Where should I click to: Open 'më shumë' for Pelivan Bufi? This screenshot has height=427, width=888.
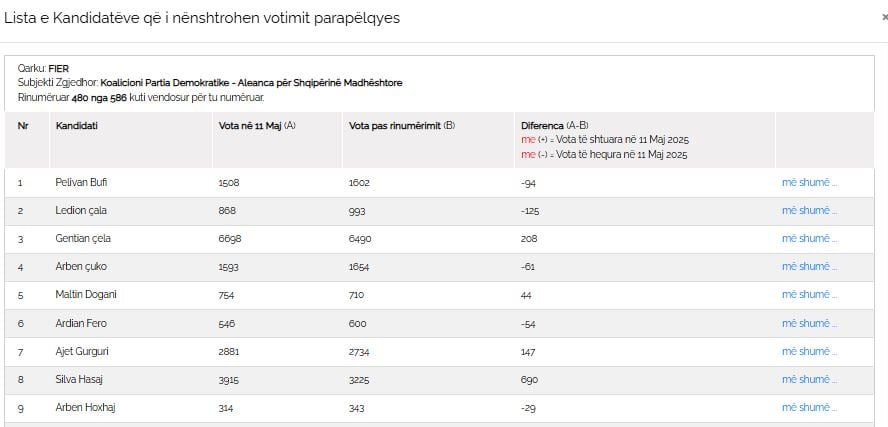coord(809,182)
